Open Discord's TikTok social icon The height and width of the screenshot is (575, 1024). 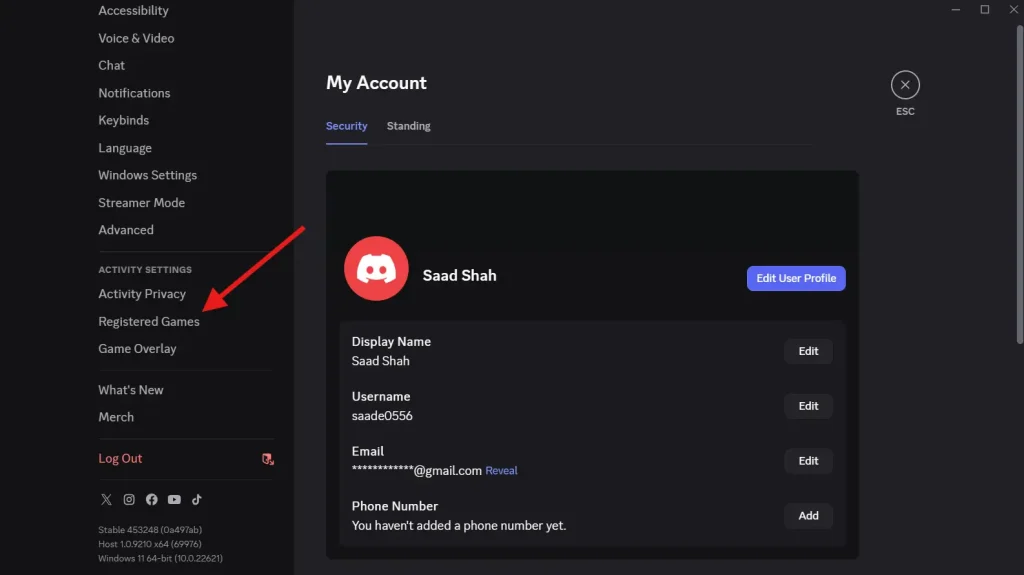197,499
